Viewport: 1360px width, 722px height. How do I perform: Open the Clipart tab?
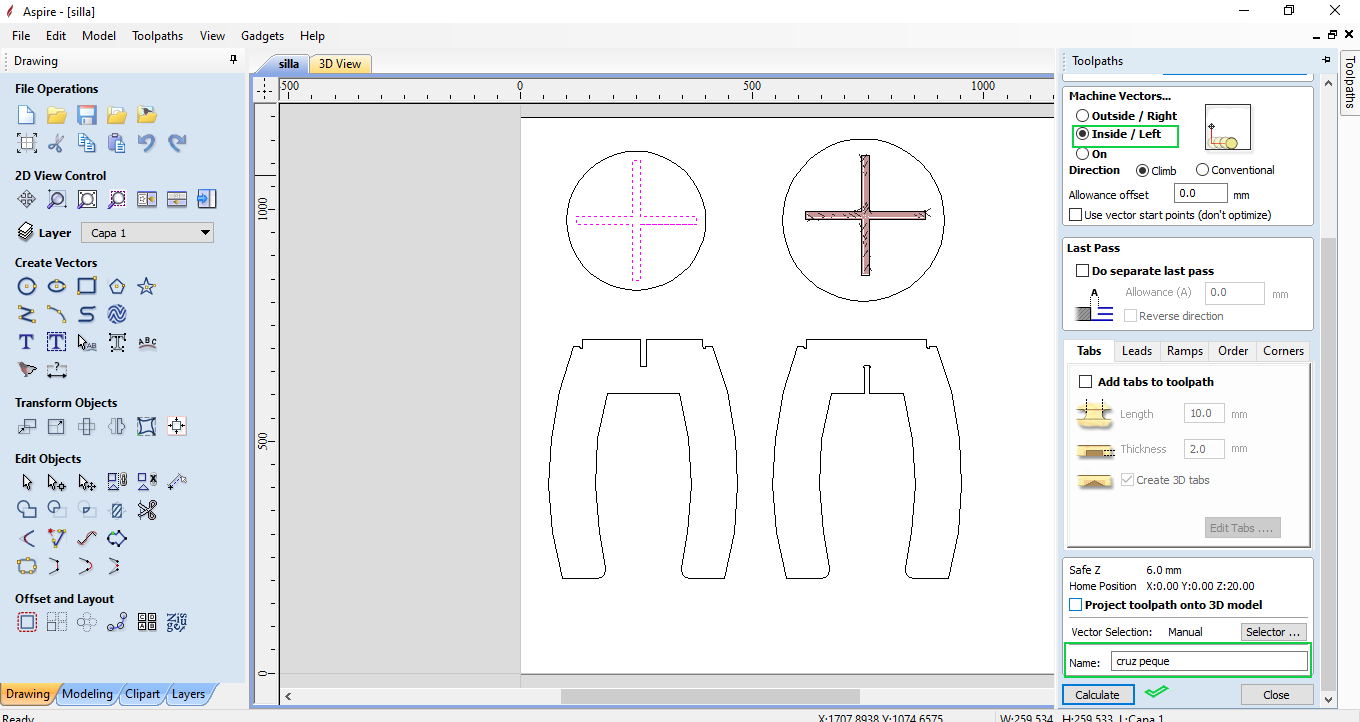click(142, 694)
